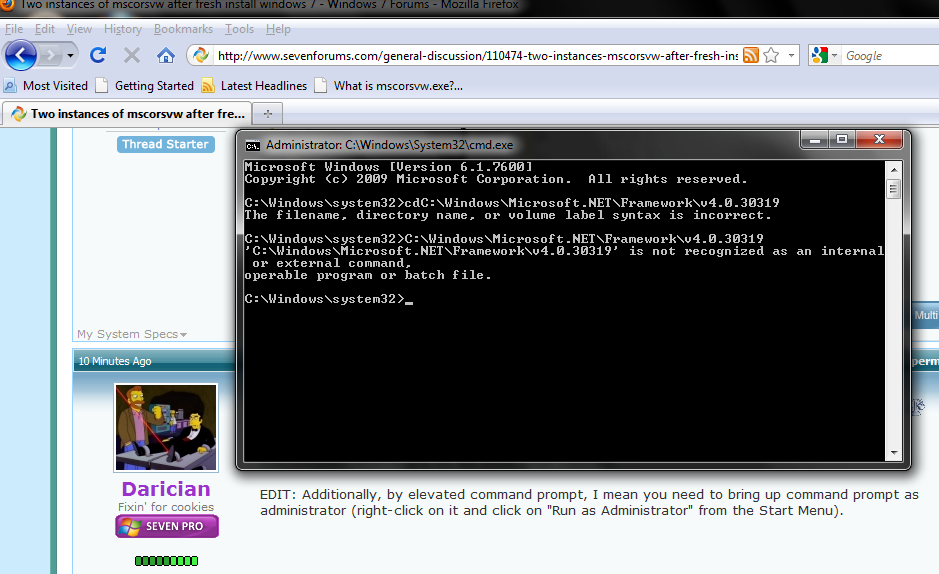The width and height of the screenshot is (939, 574).
Task: Open the Help menu
Action: 278,29
